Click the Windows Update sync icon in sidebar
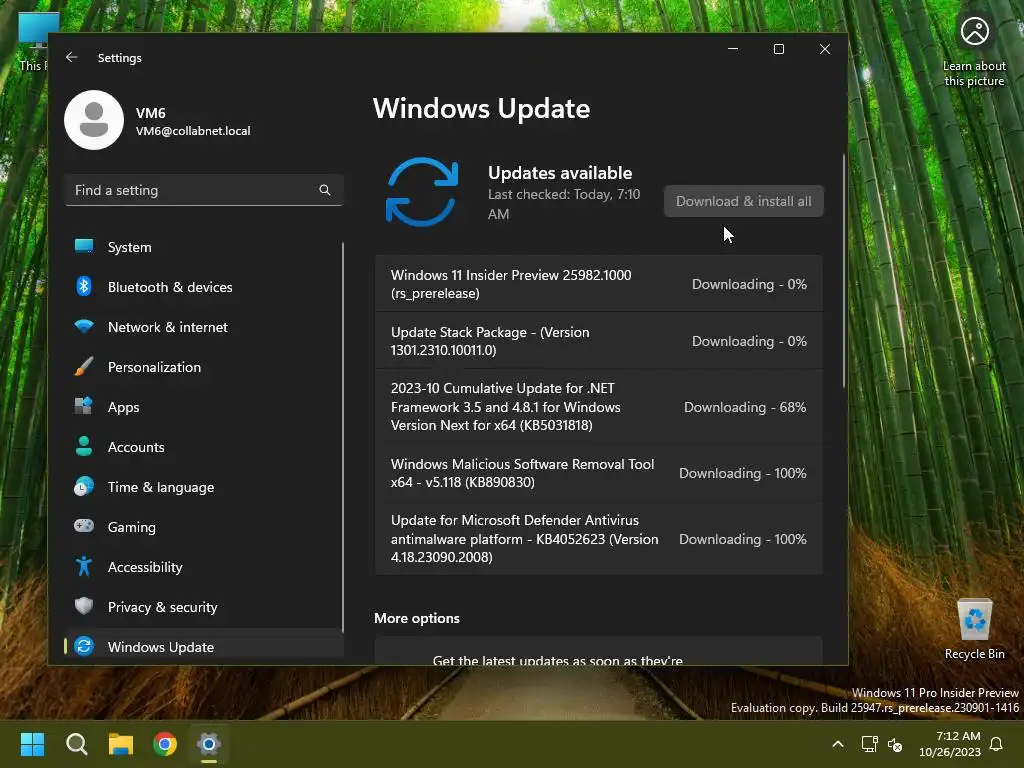 (x=84, y=646)
